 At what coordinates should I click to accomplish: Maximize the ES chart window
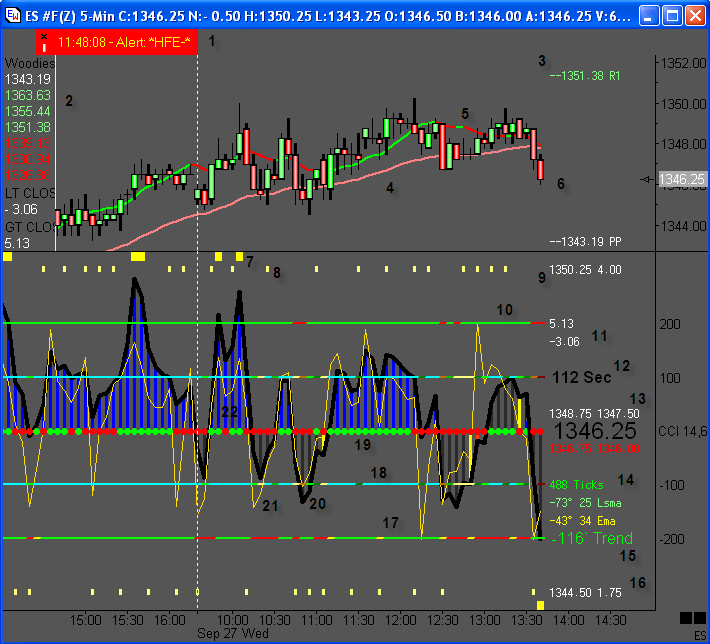(670, 16)
